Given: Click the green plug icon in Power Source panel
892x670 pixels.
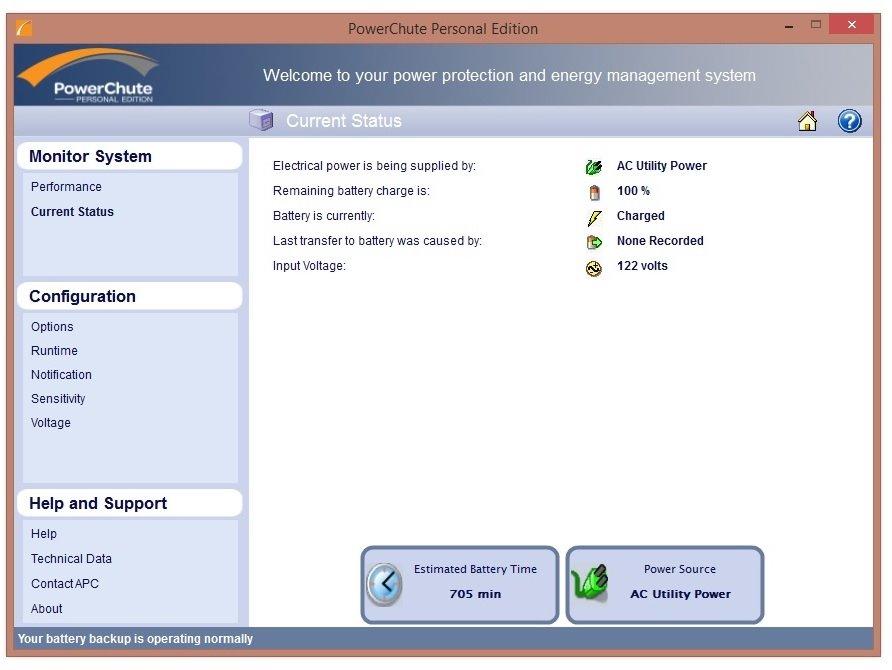Looking at the screenshot, I should click(590, 583).
